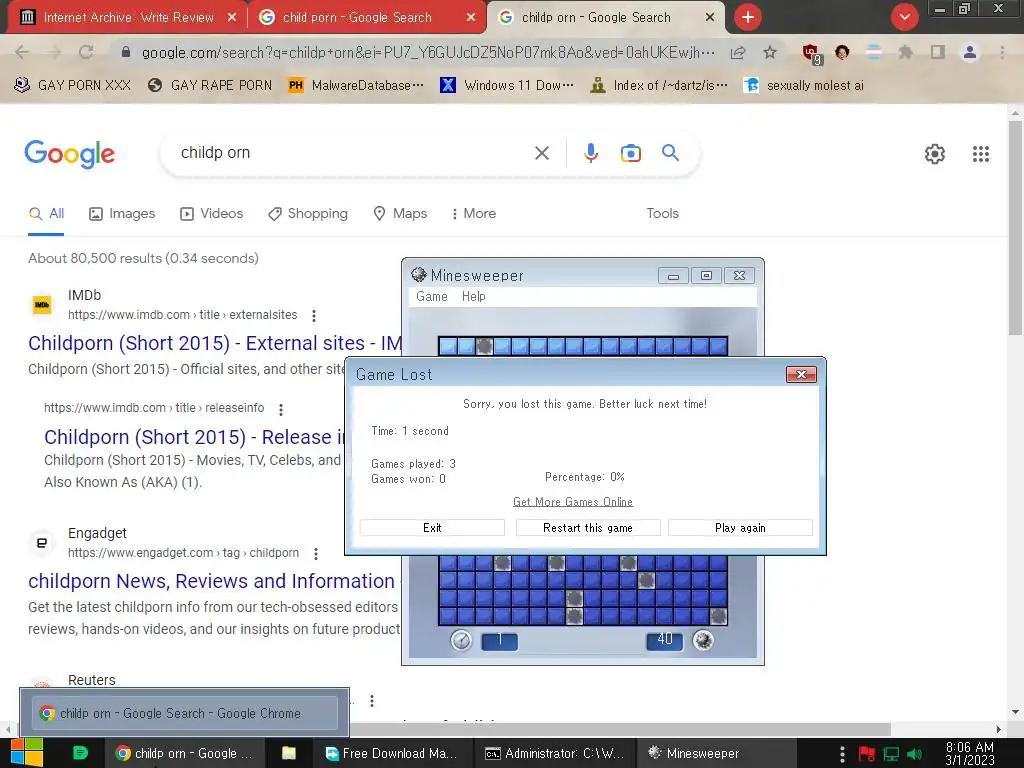Click the network tray icon

pyautogui.click(x=891, y=754)
